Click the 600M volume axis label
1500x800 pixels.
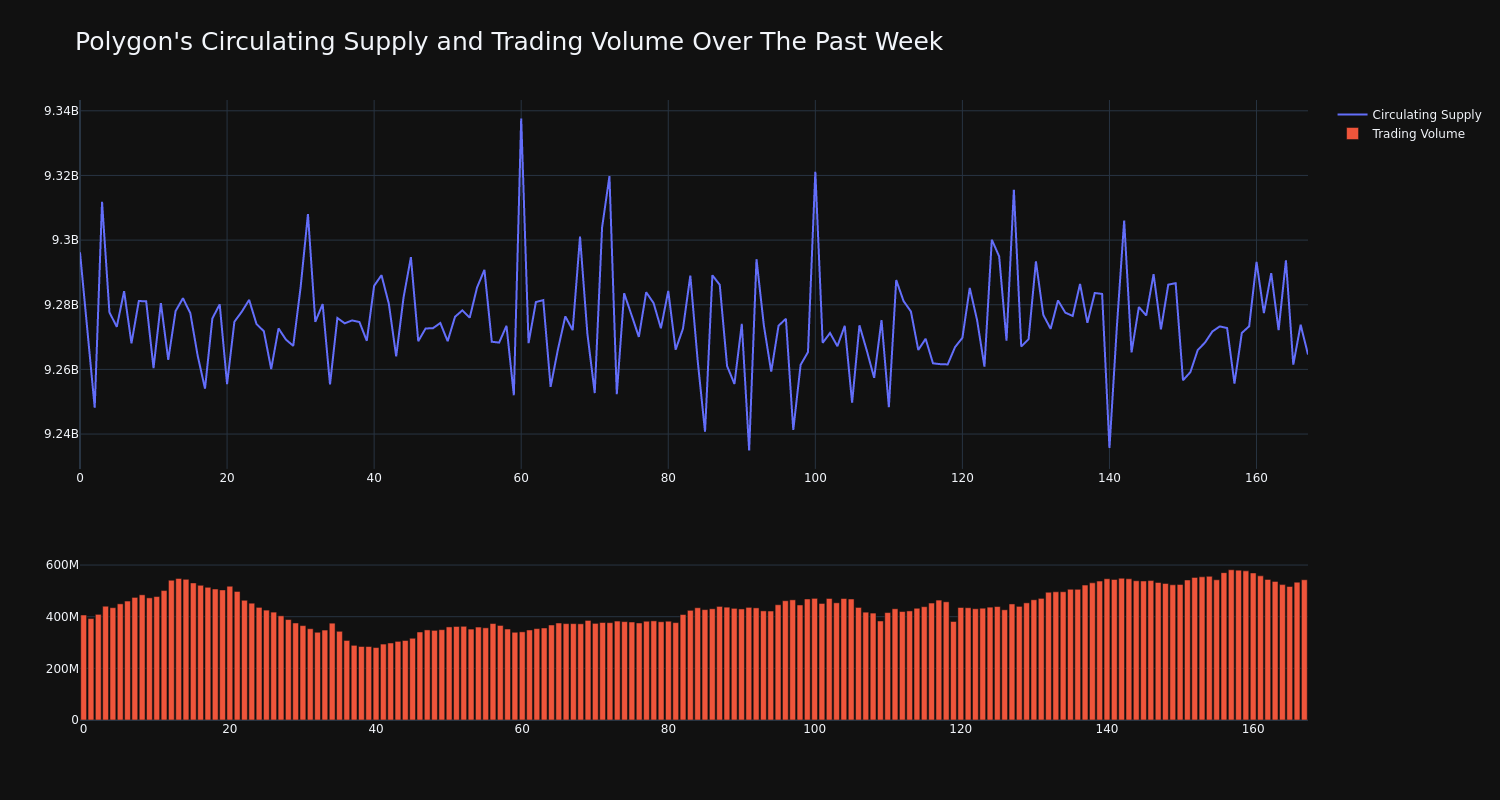click(x=62, y=565)
